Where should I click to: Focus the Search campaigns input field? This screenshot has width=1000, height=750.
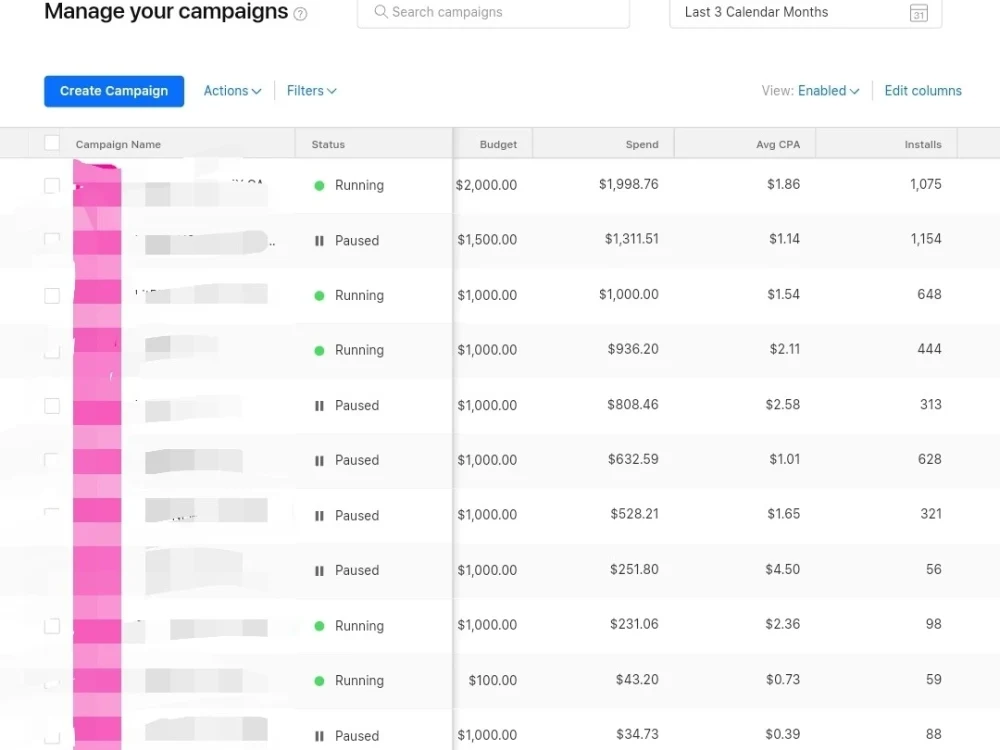tap(494, 12)
